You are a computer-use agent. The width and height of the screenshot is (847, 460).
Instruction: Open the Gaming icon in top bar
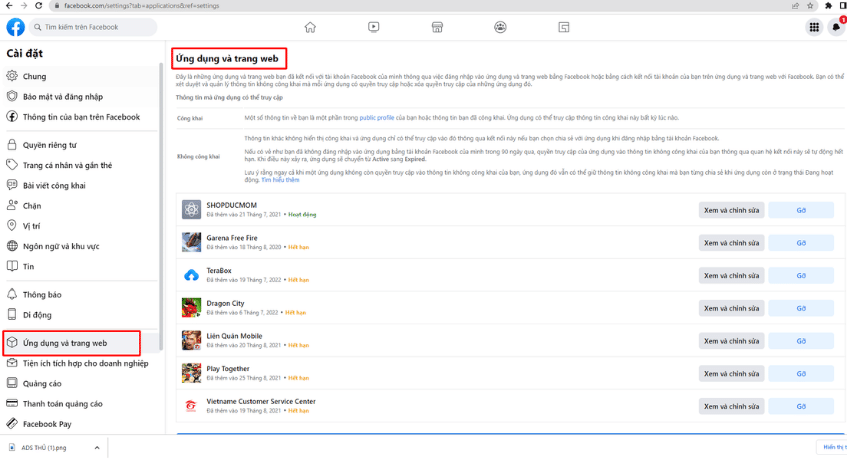point(563,27)
